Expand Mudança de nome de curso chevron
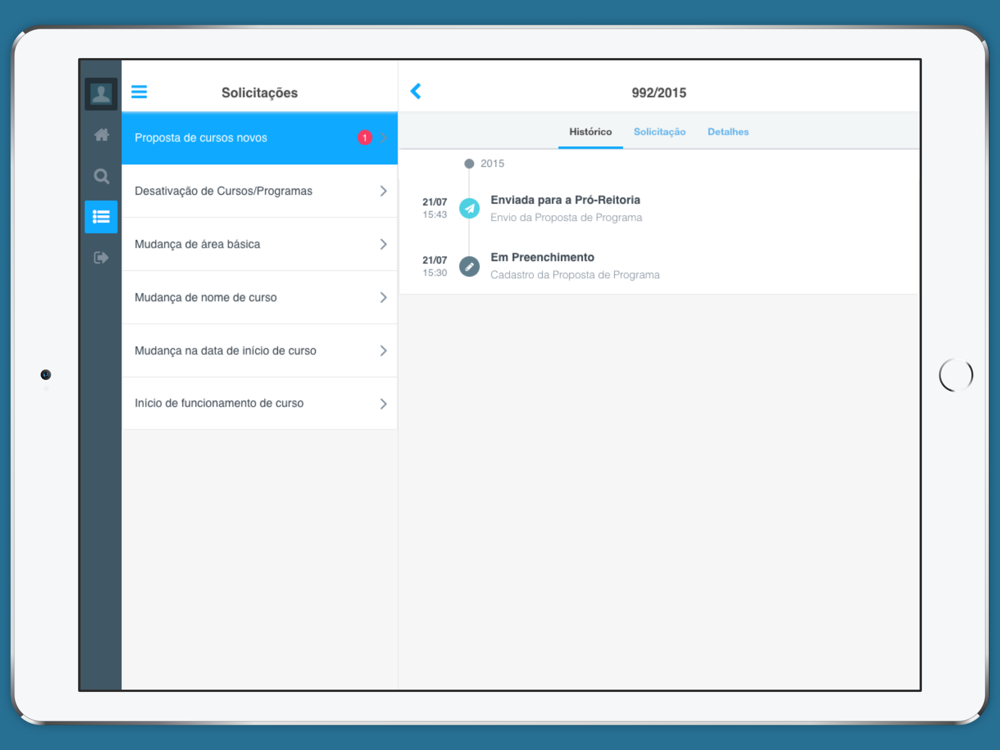 coord(383,297)
